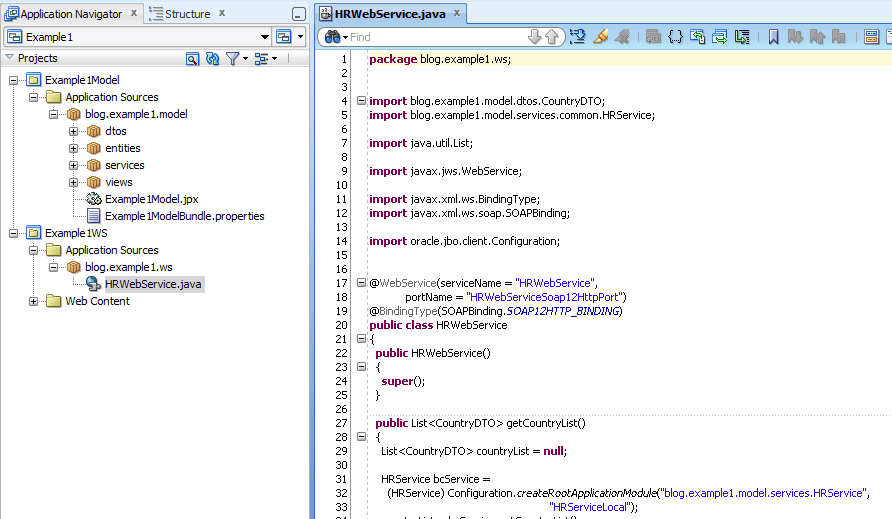Click the green-arrow indent lines toolbar icon
This screenshot has height=519, width=892.
[x=742, y=37]
